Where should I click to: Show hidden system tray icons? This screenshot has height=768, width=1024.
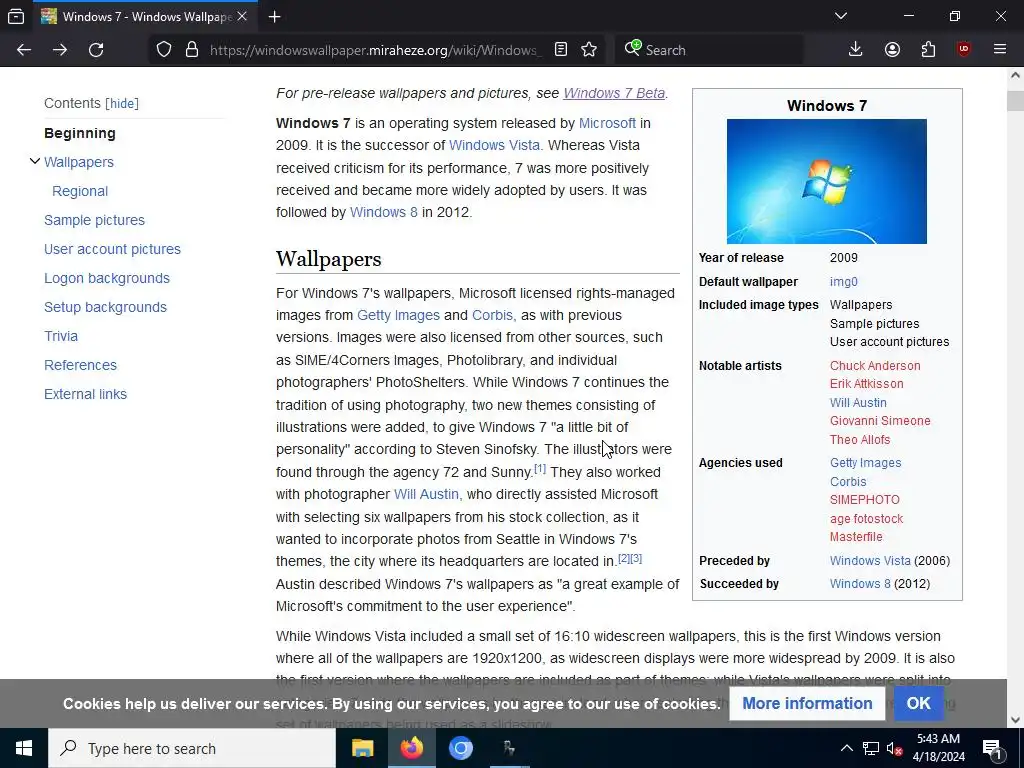[x=846, y=748]
